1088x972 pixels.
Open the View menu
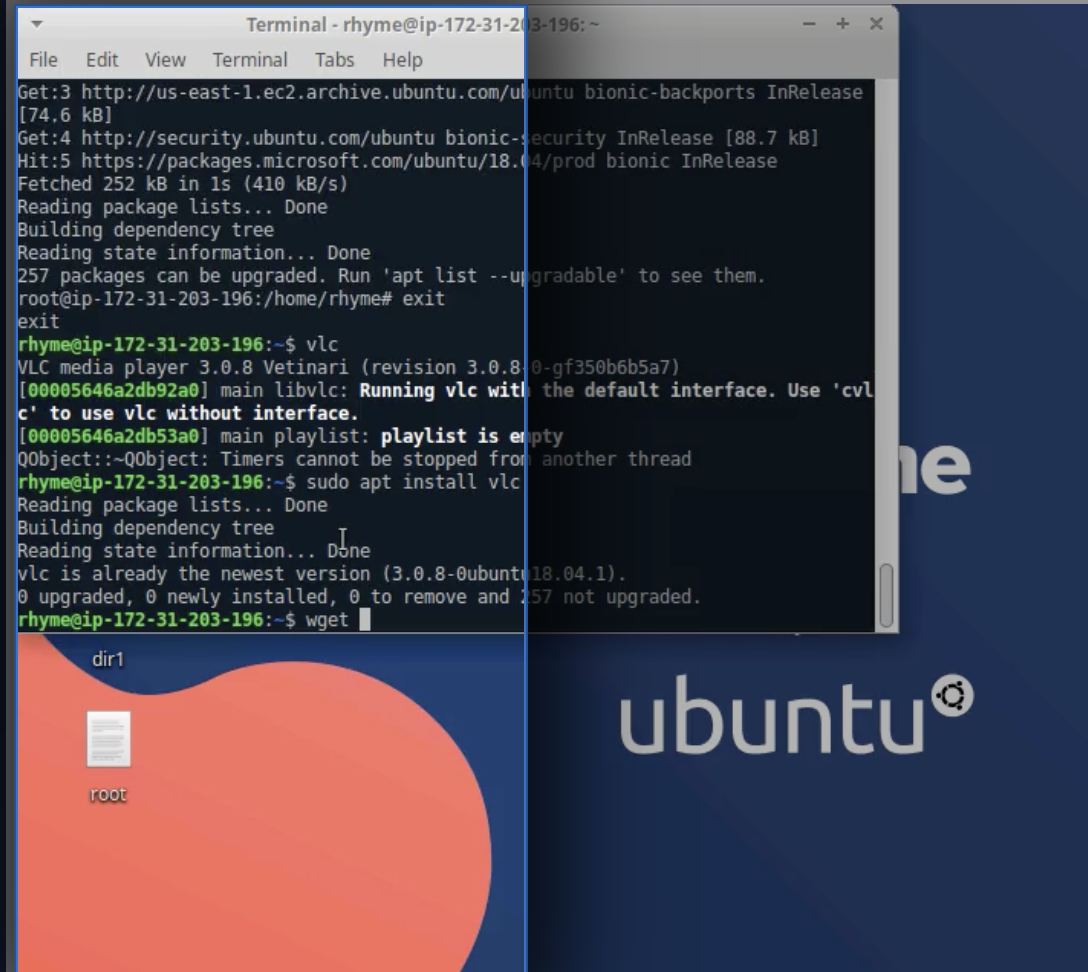tap(165, 60)
